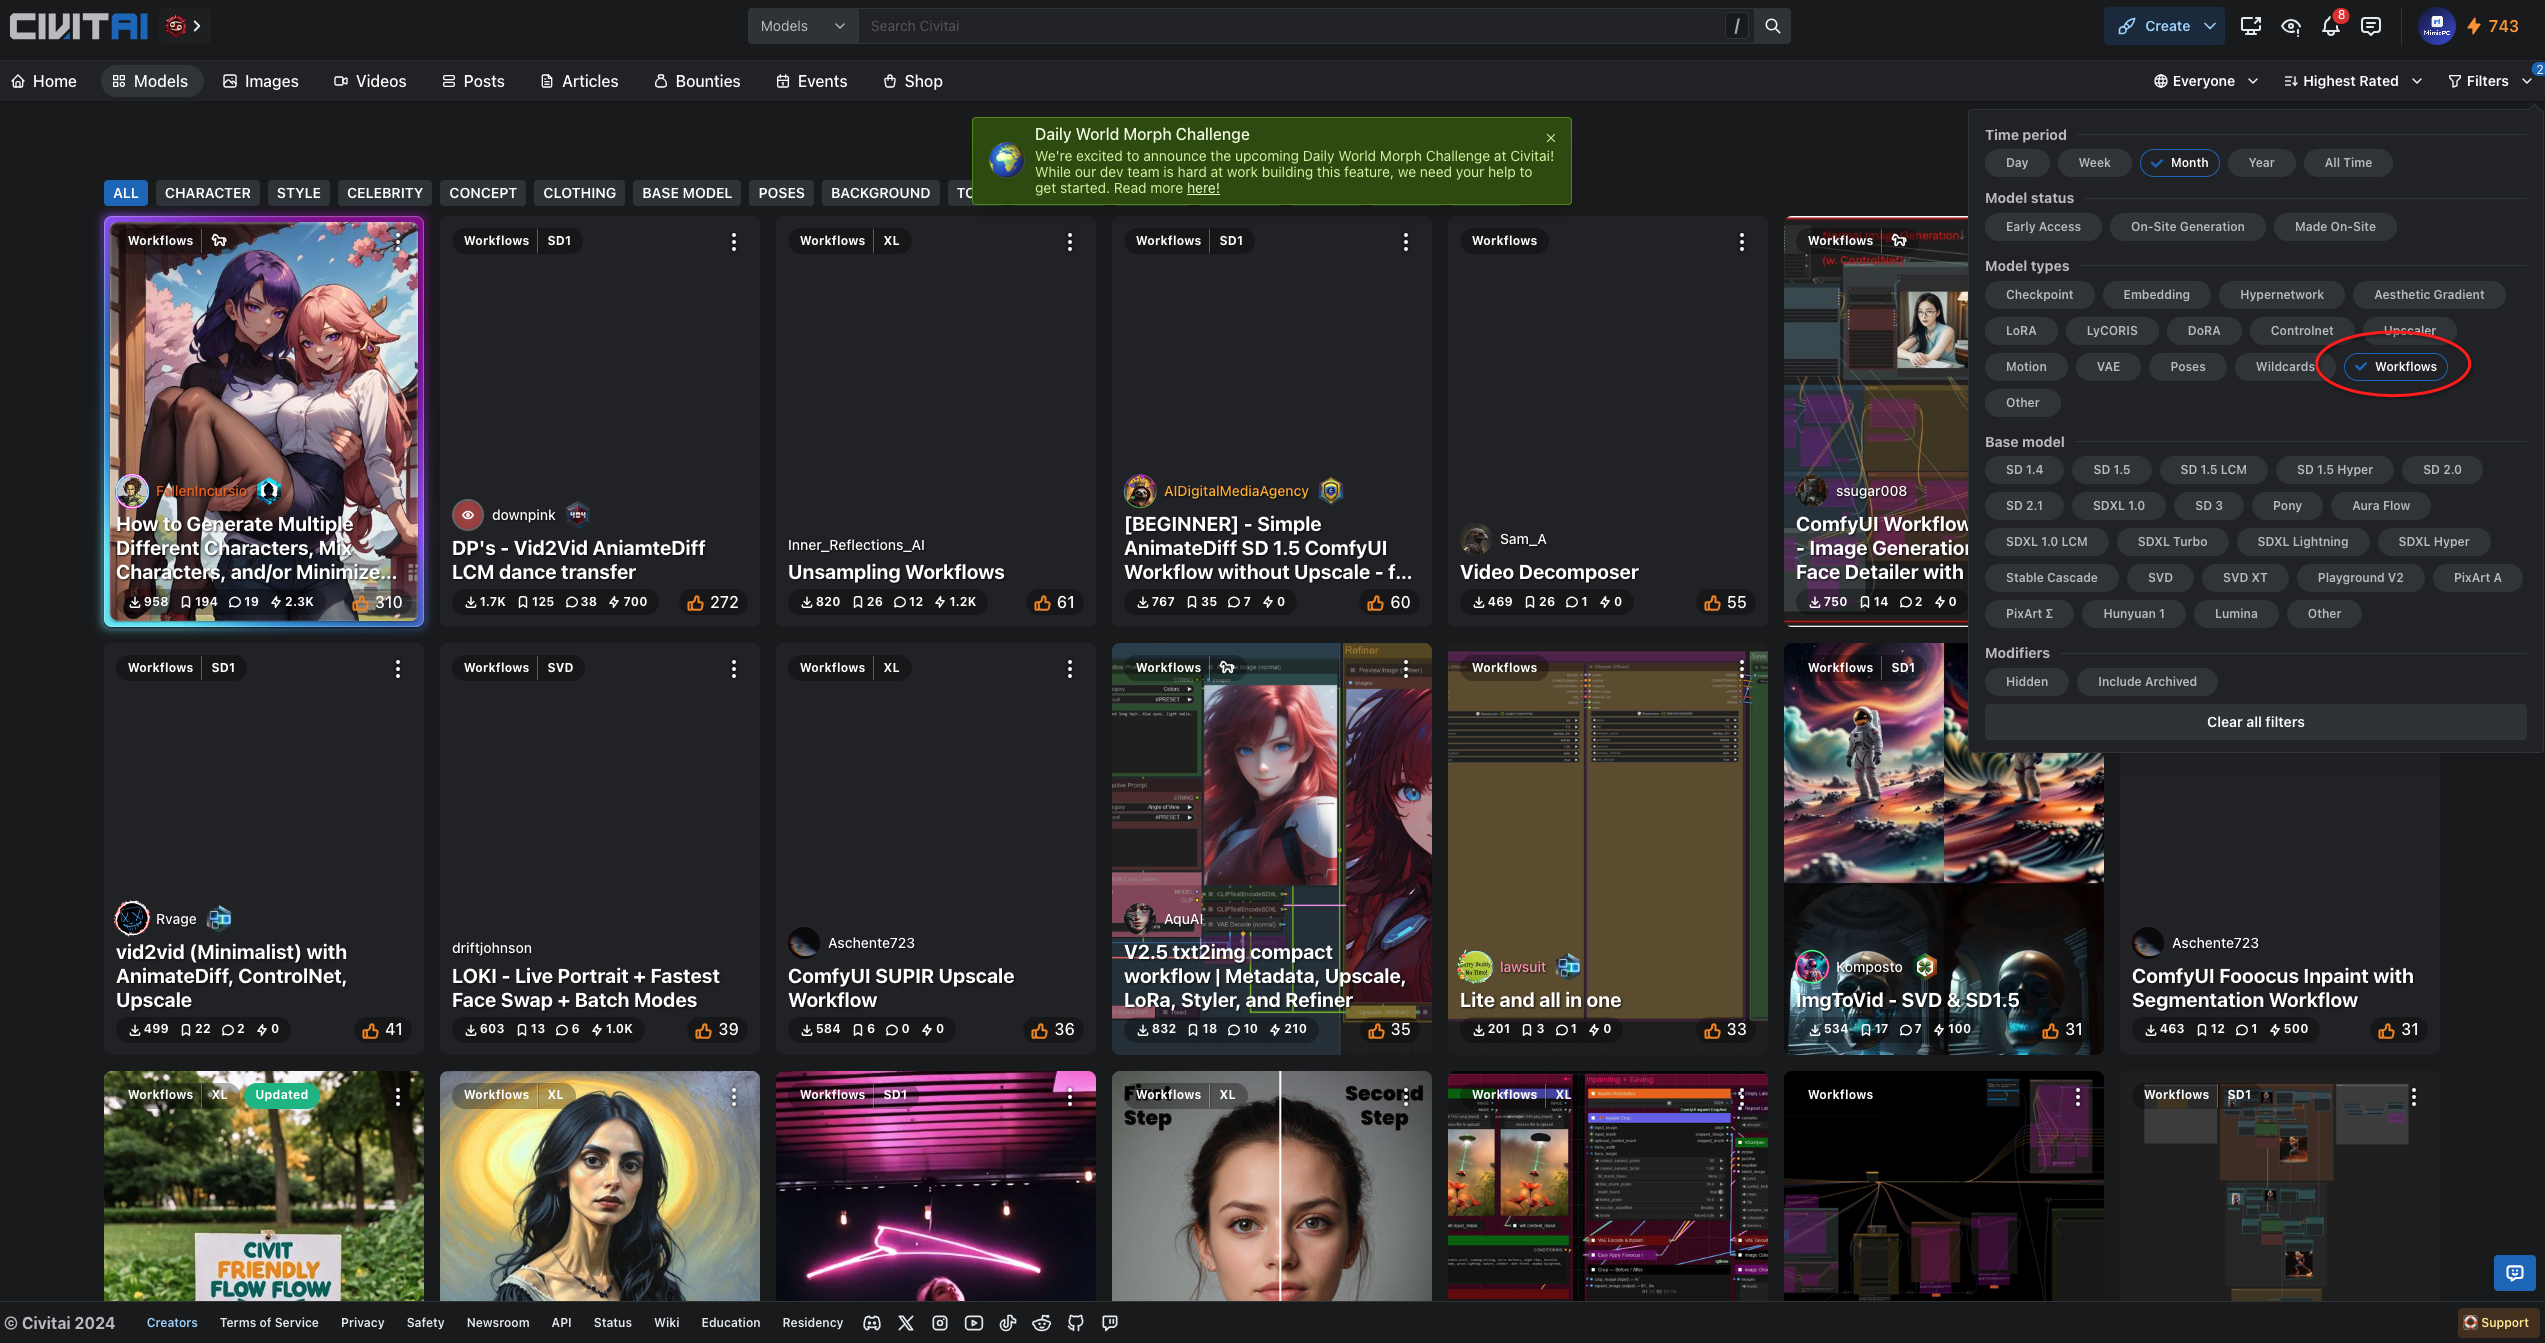Click the browsing-level eye icon in header
Viewport: 2545px width, 1343px height.
click(2291, 26)
